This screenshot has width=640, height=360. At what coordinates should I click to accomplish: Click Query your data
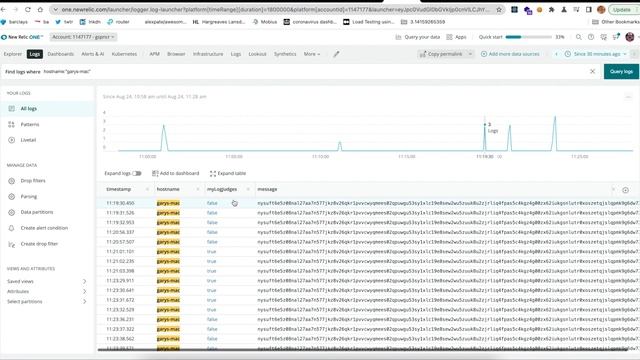point(418,37)
